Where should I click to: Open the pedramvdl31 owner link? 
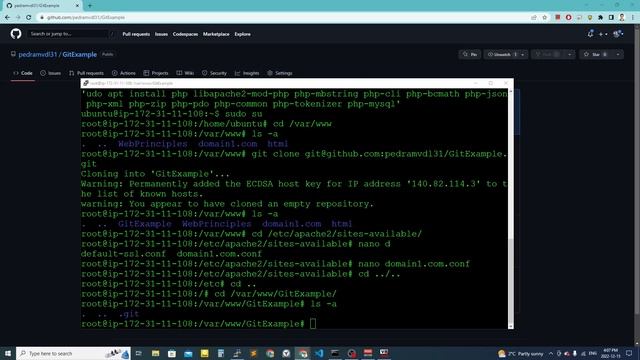click(x=38, y=54)
